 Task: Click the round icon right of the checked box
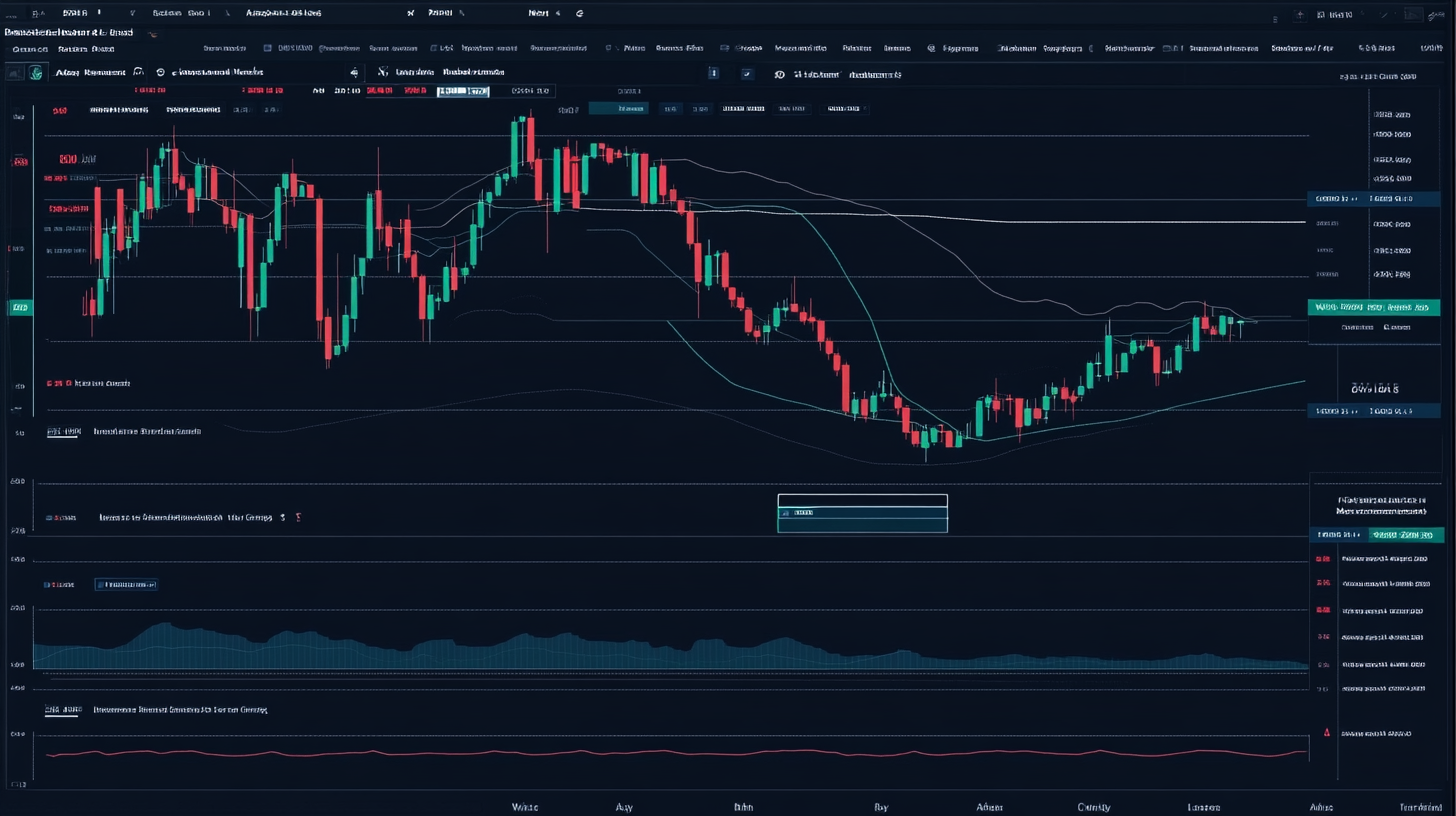(780, 74)
